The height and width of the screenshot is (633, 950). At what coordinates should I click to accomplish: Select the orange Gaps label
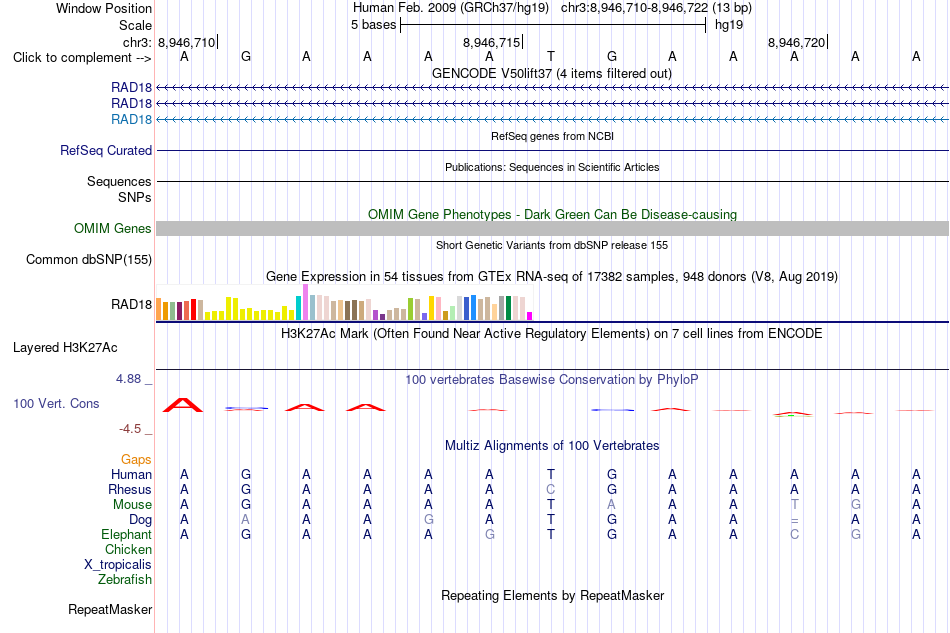(x=136, y=459)
